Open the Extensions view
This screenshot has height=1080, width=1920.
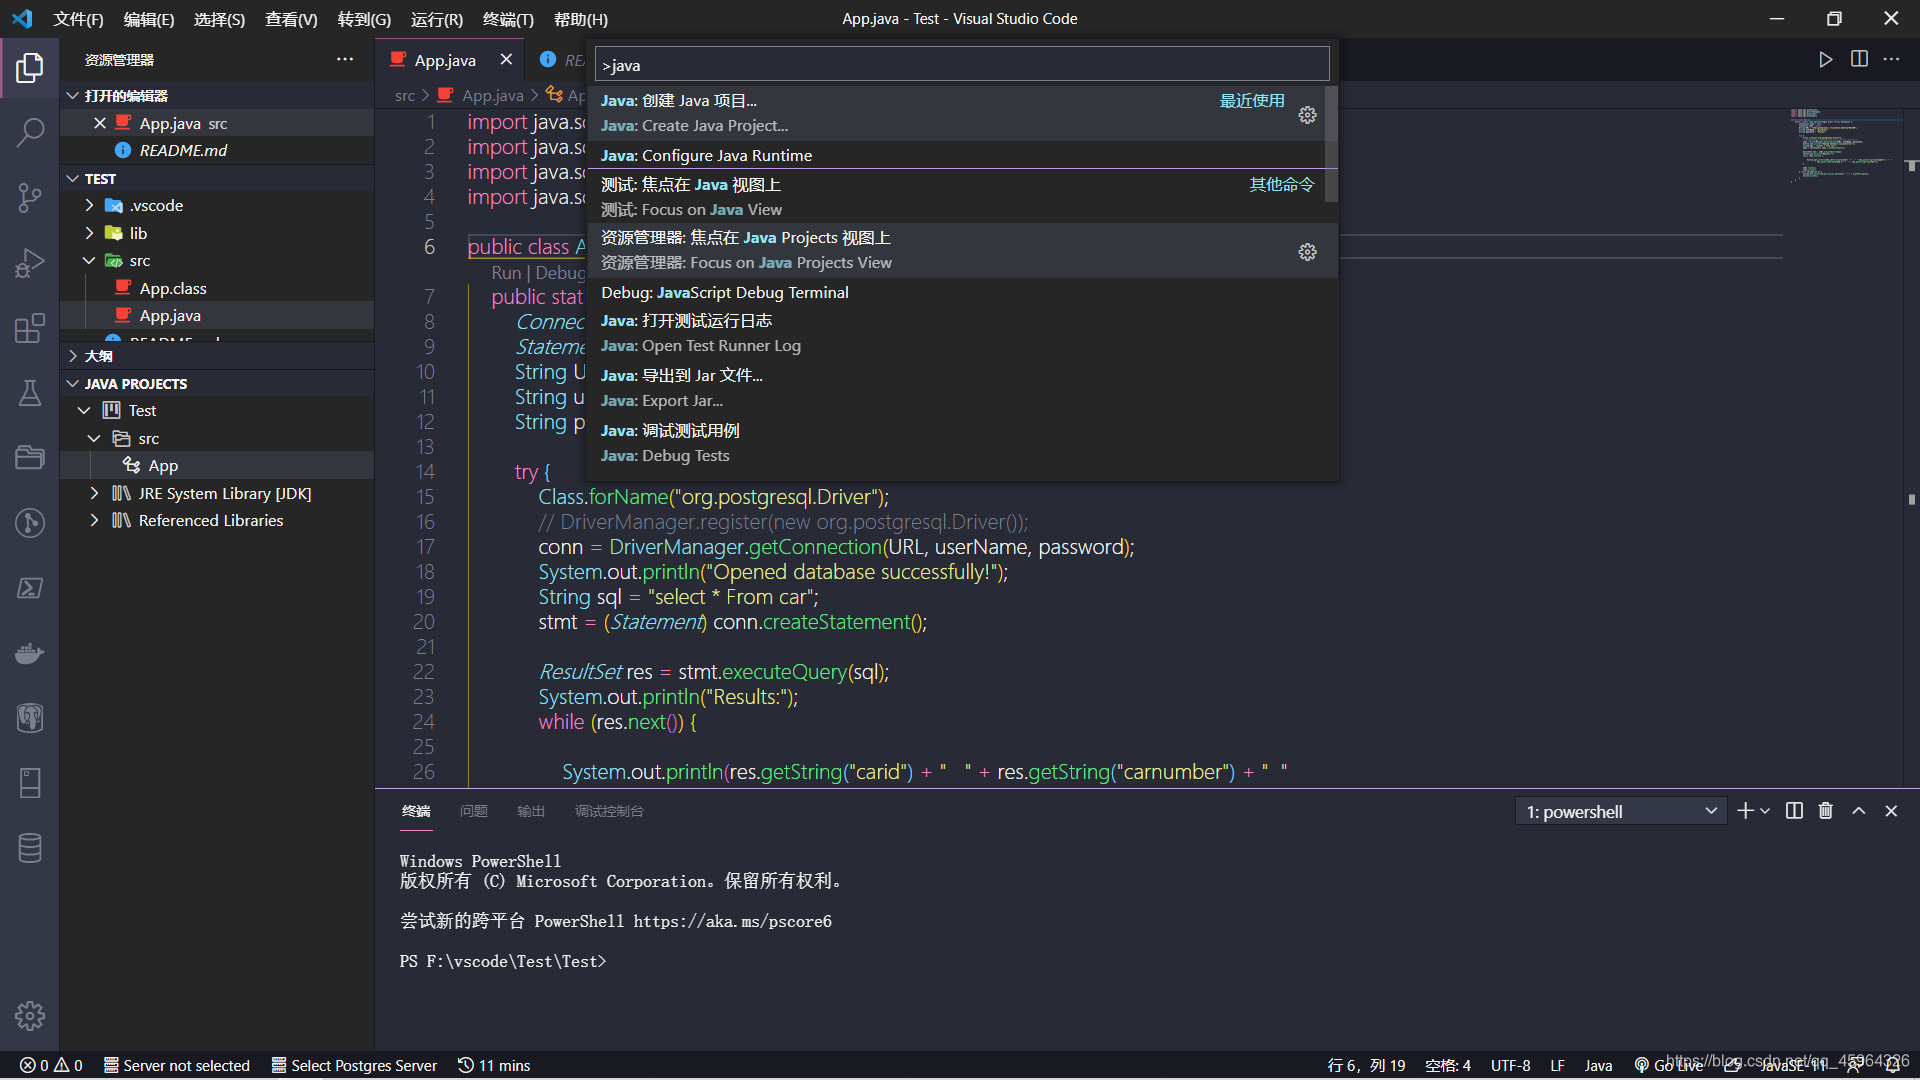[30, 328]
